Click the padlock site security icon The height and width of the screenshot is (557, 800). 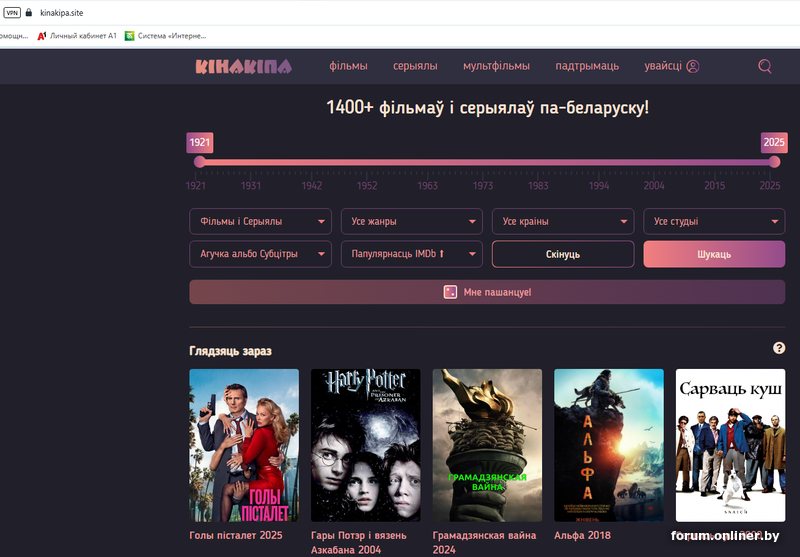click(x=29, y=13)
